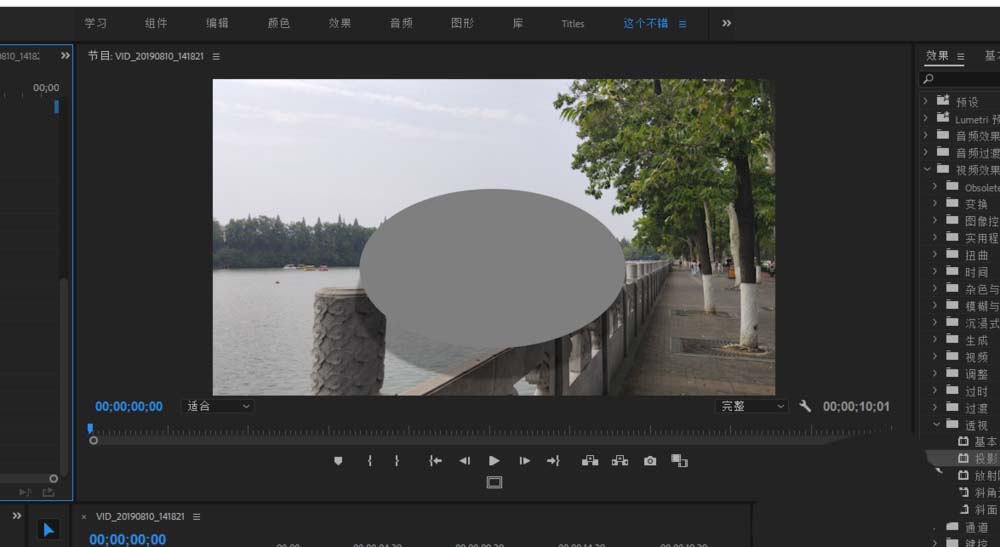The image size is (1000, 547).
Task: Expand the 通道 effects folder
Action: click(935, 528)
